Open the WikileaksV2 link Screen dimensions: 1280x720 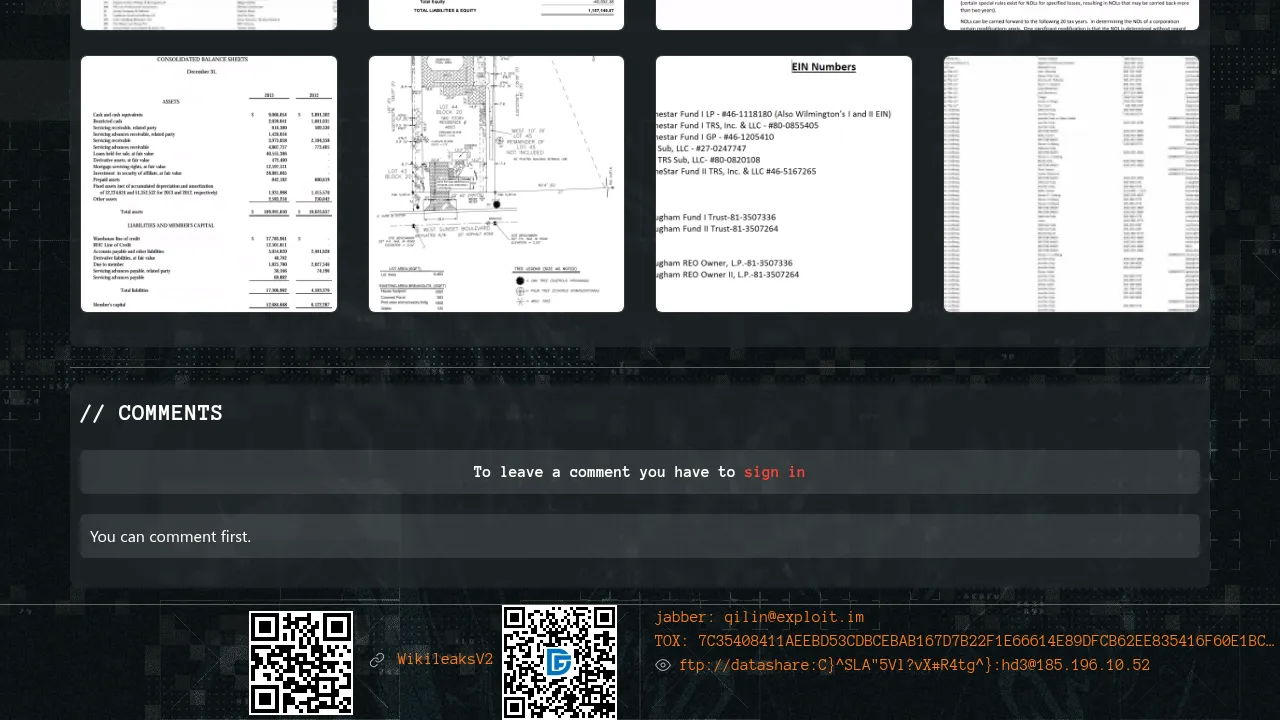click(445, 660)
